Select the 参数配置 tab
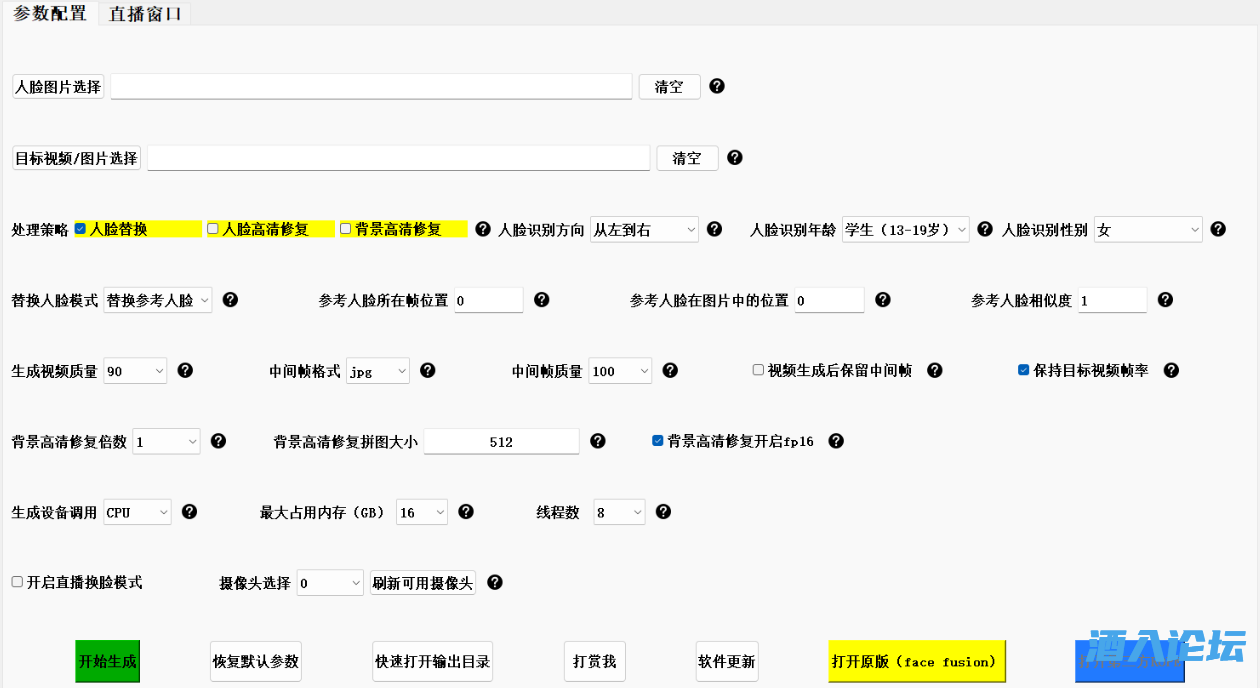 [50, 14]
